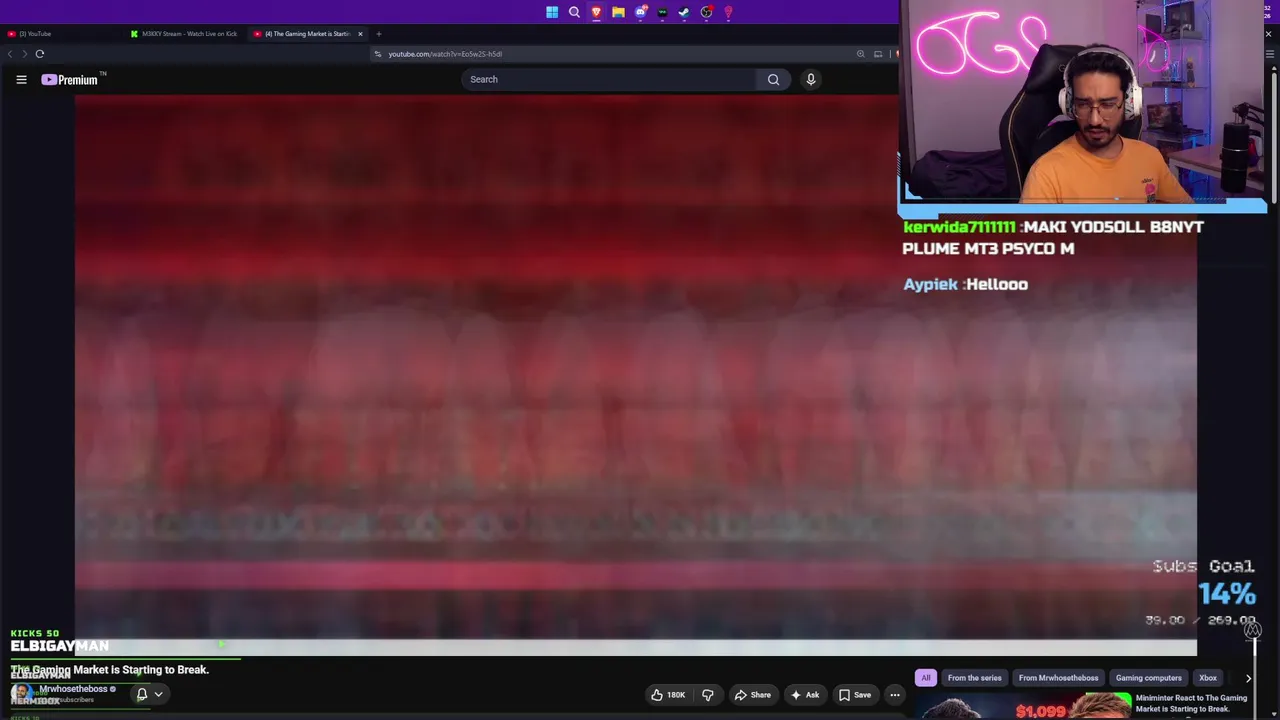
Task: Select the Xbox filter chip
Action: [1208, 678]
